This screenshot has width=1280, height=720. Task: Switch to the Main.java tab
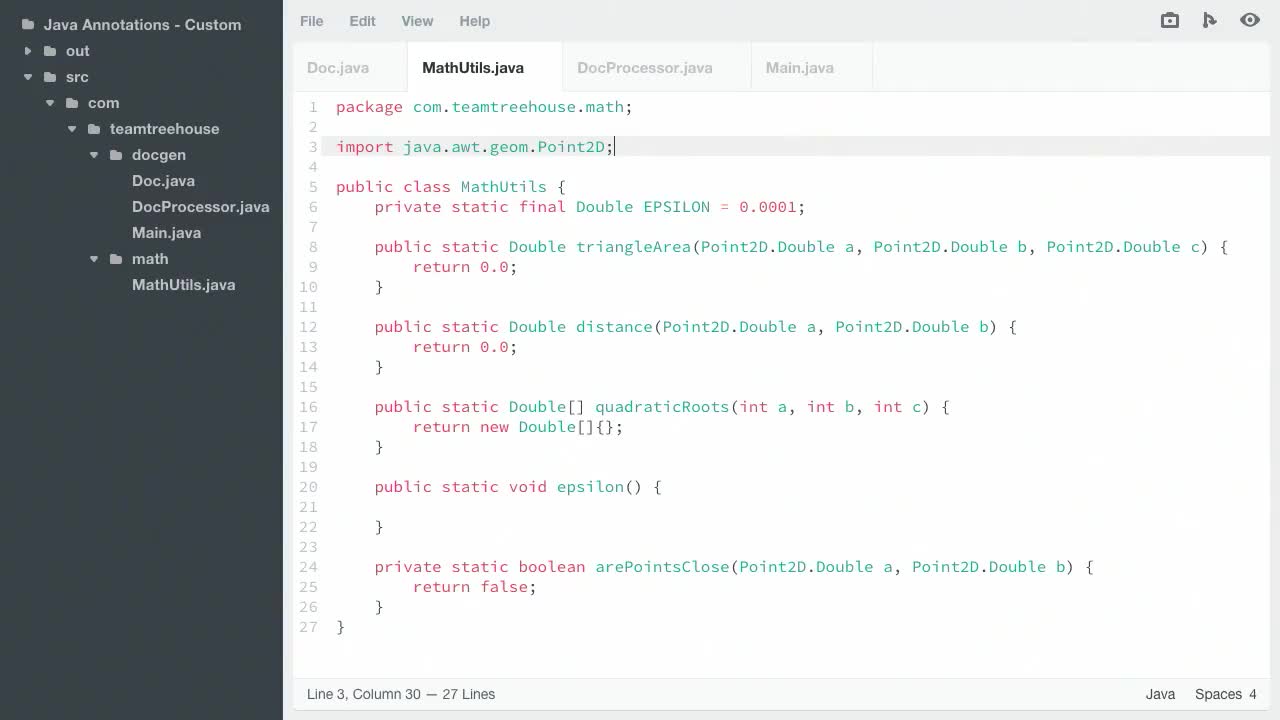pos(799,67)
